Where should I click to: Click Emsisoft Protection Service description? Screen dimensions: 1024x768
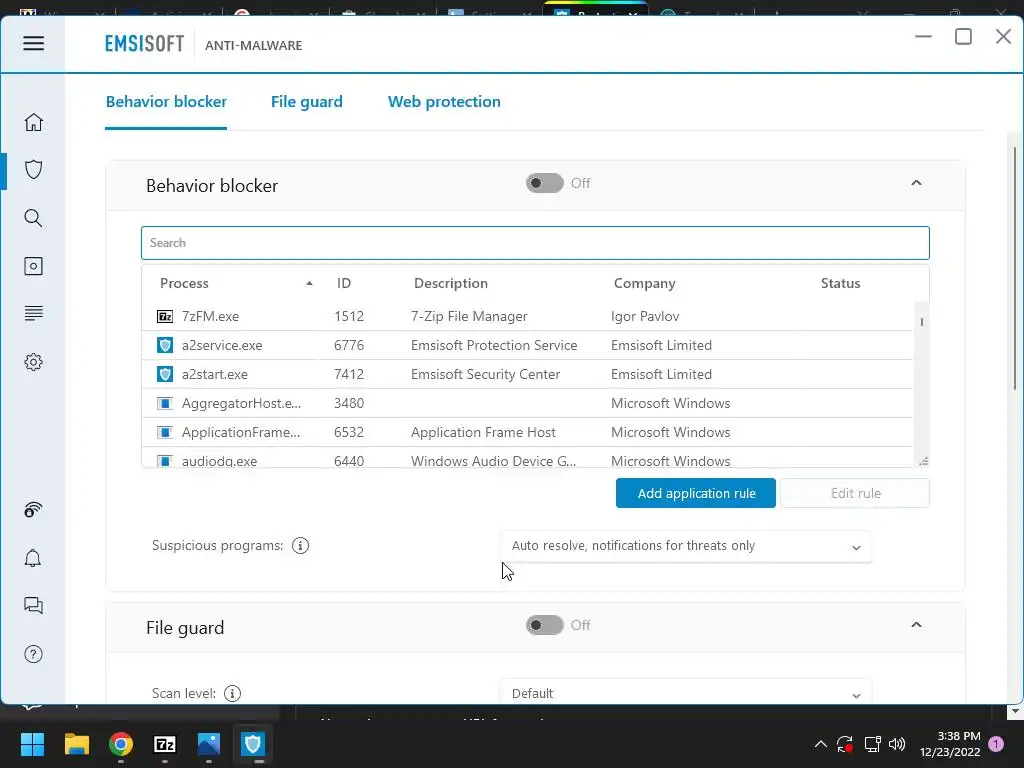494,345
